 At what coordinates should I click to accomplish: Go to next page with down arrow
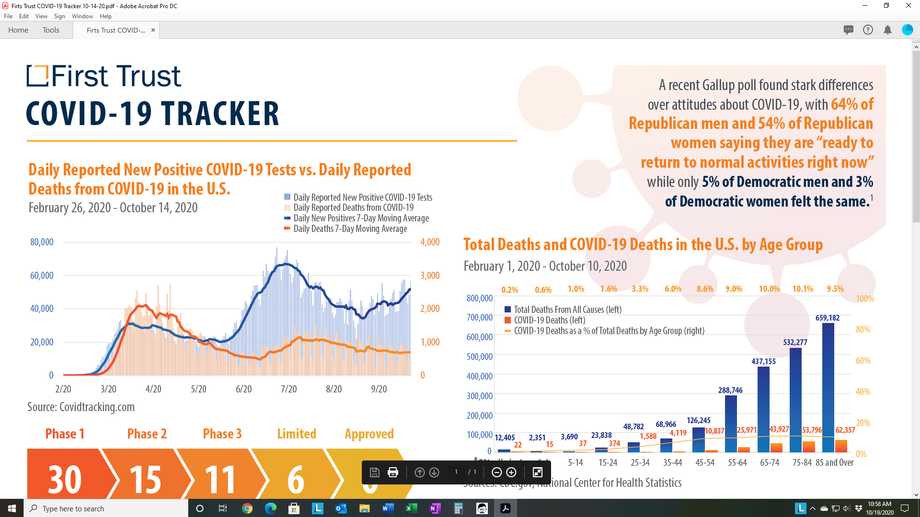click(434, 472)
